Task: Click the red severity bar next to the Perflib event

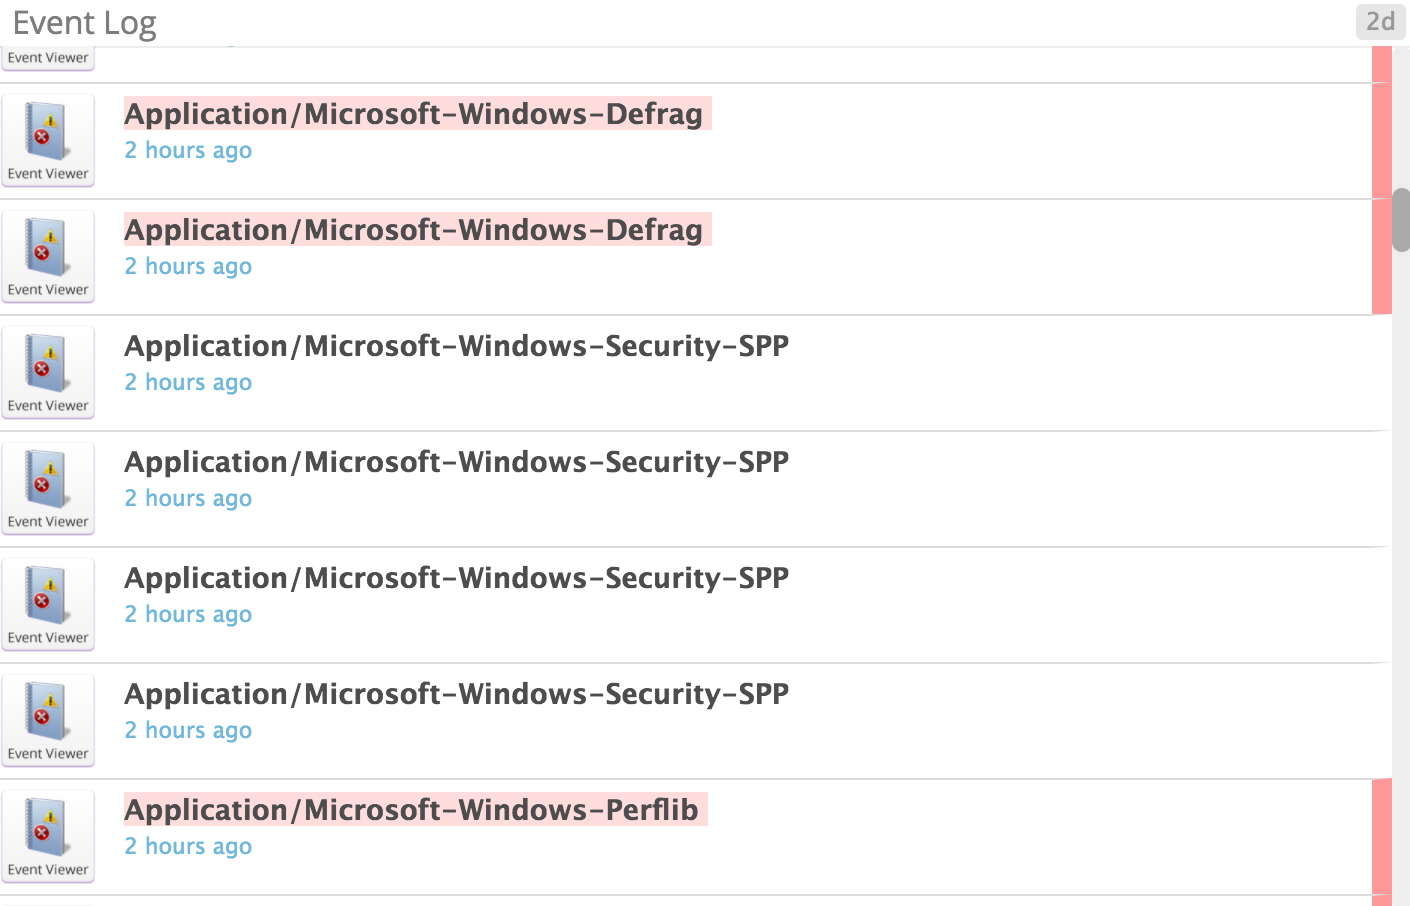Action: (x=1383, y=838)
